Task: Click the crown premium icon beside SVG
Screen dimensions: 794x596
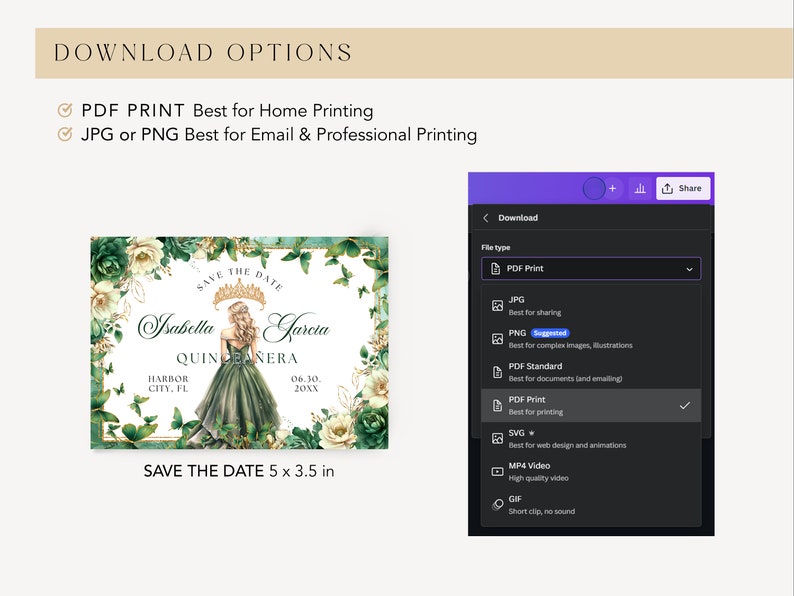Action: (531, 433)
